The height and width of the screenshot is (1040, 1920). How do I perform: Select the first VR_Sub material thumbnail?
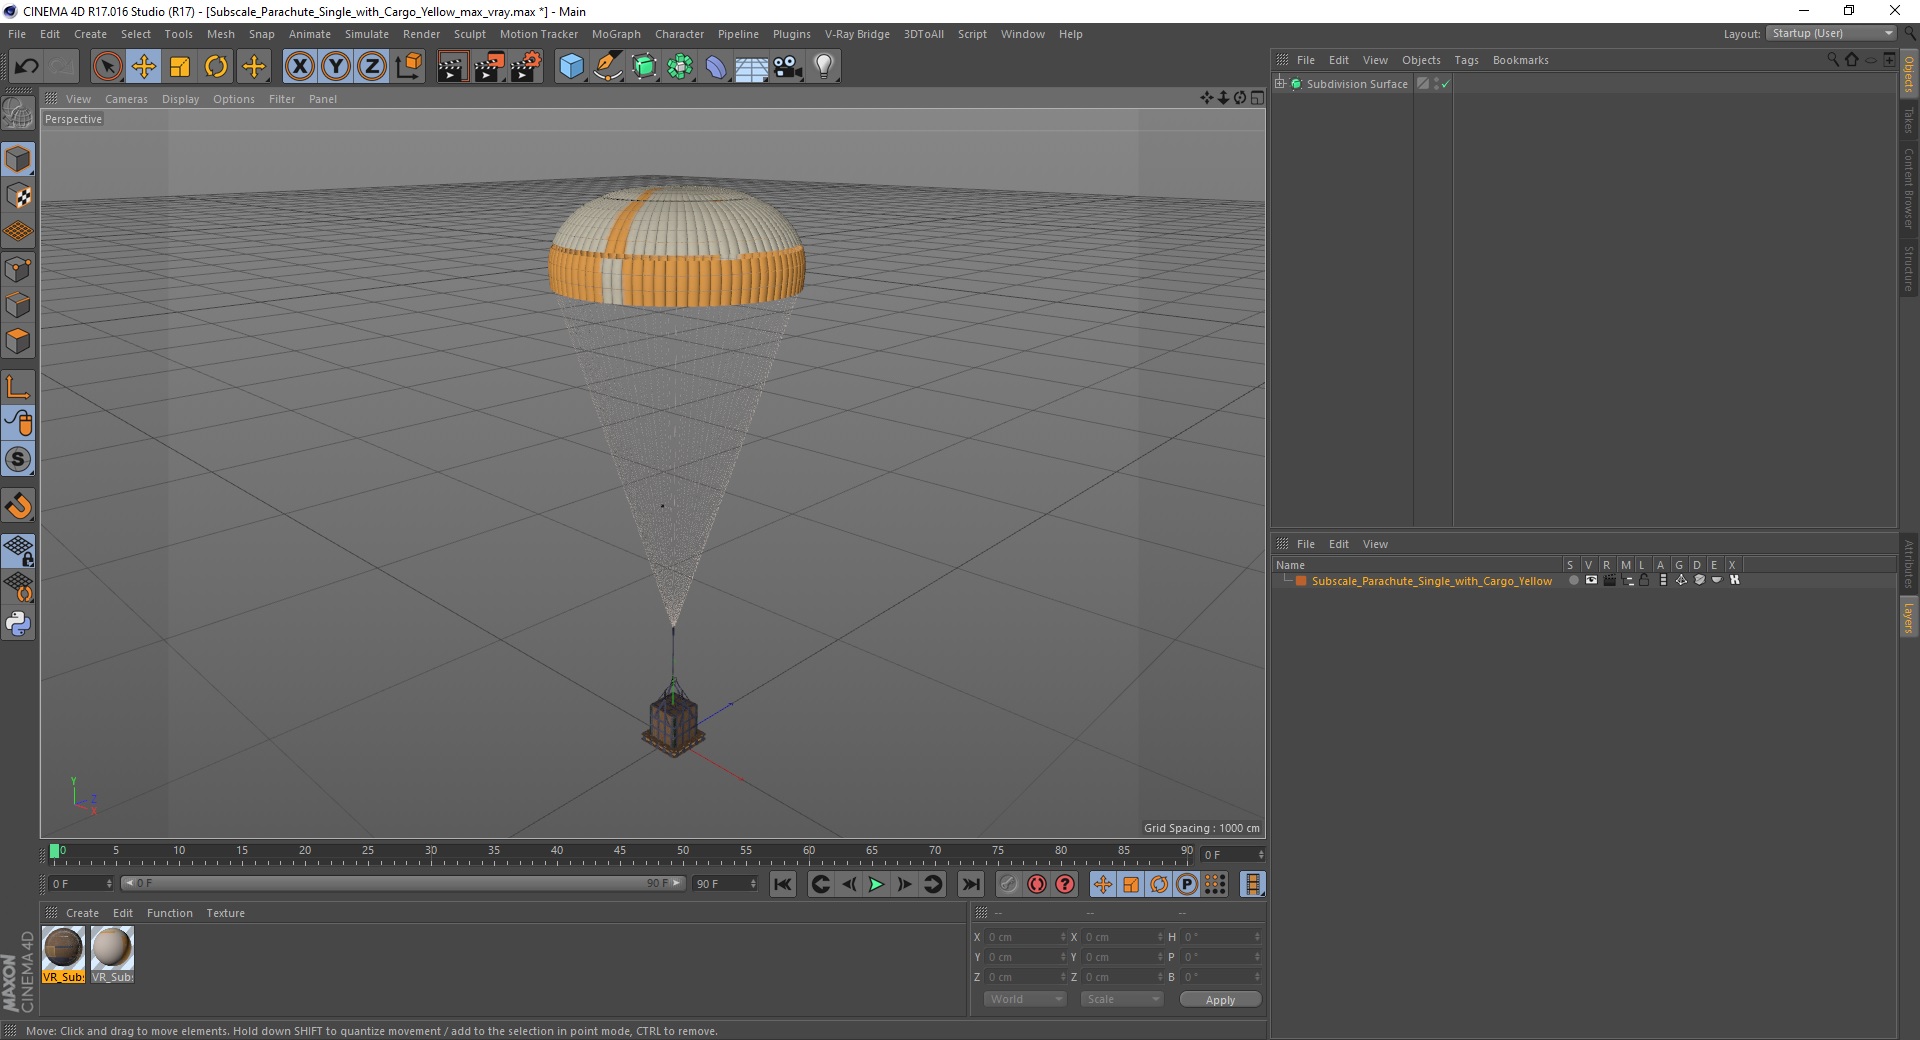click(x=63, y=955)
